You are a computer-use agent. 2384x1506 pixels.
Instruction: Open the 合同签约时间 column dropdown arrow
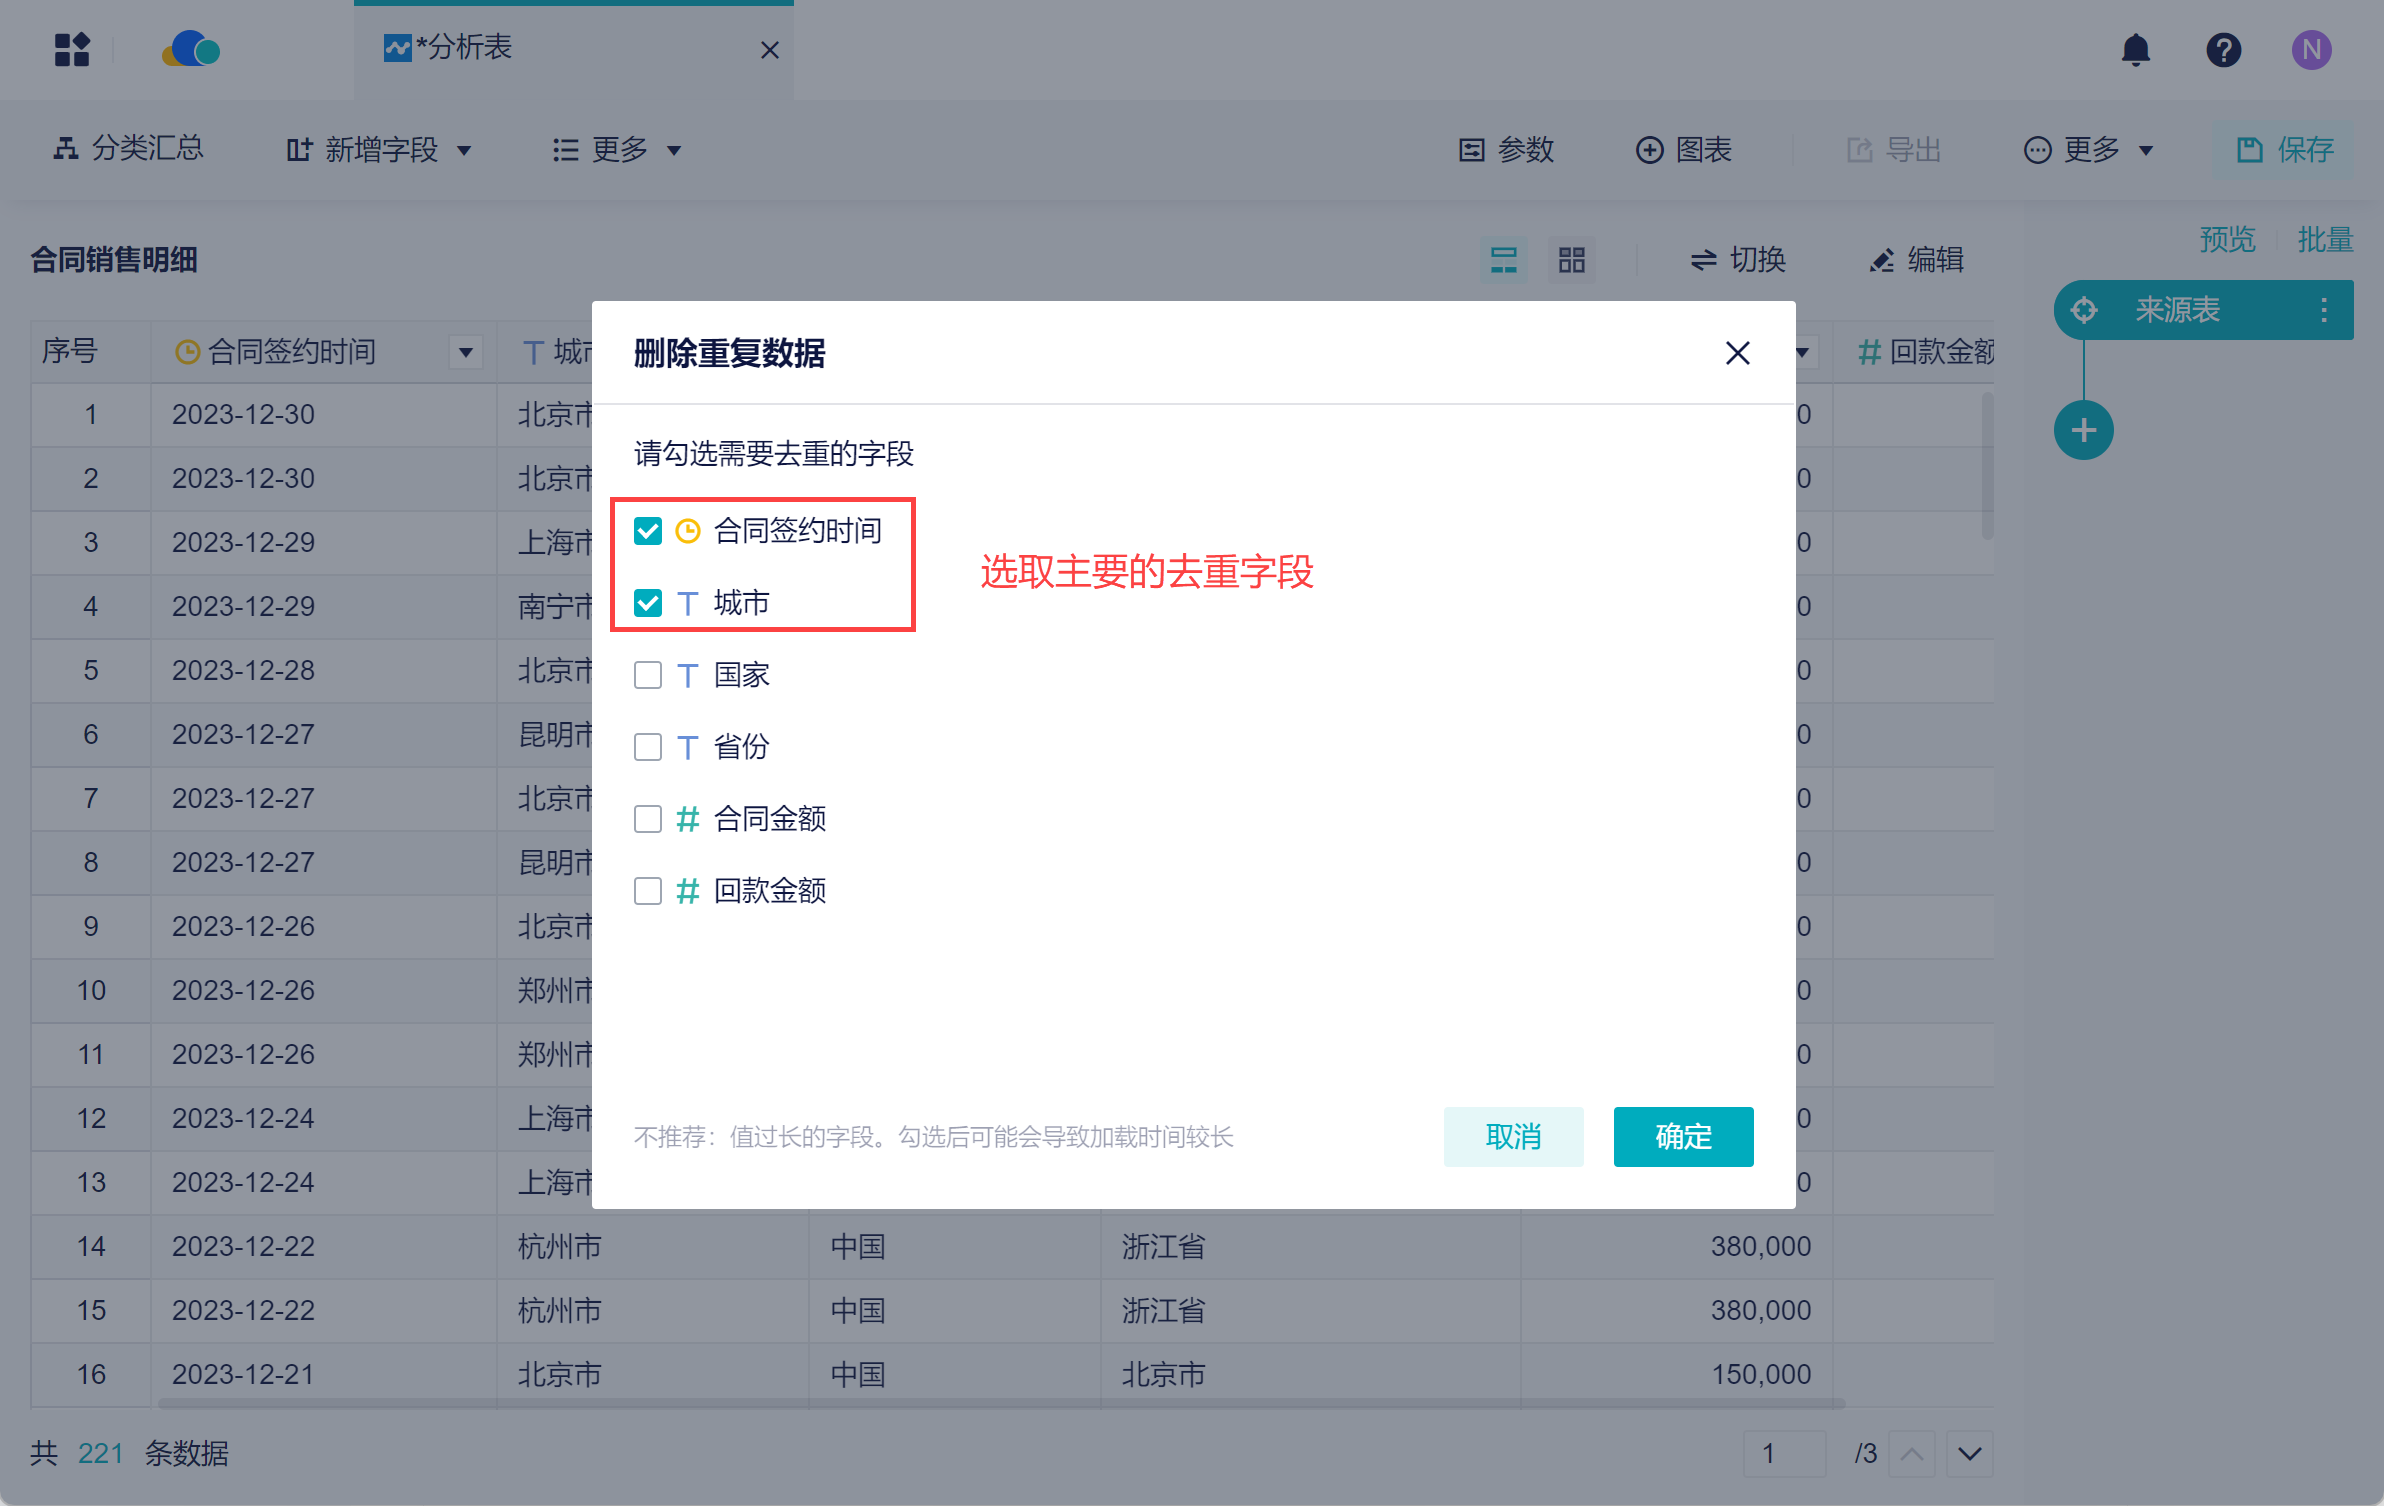click(465, 352)
